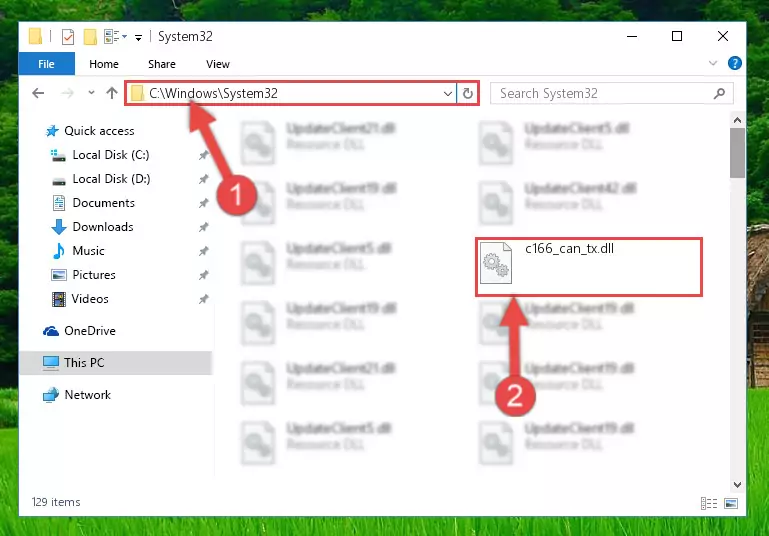
Task: Select OneDrive in navigation pane
Action: tap(90, 331)
